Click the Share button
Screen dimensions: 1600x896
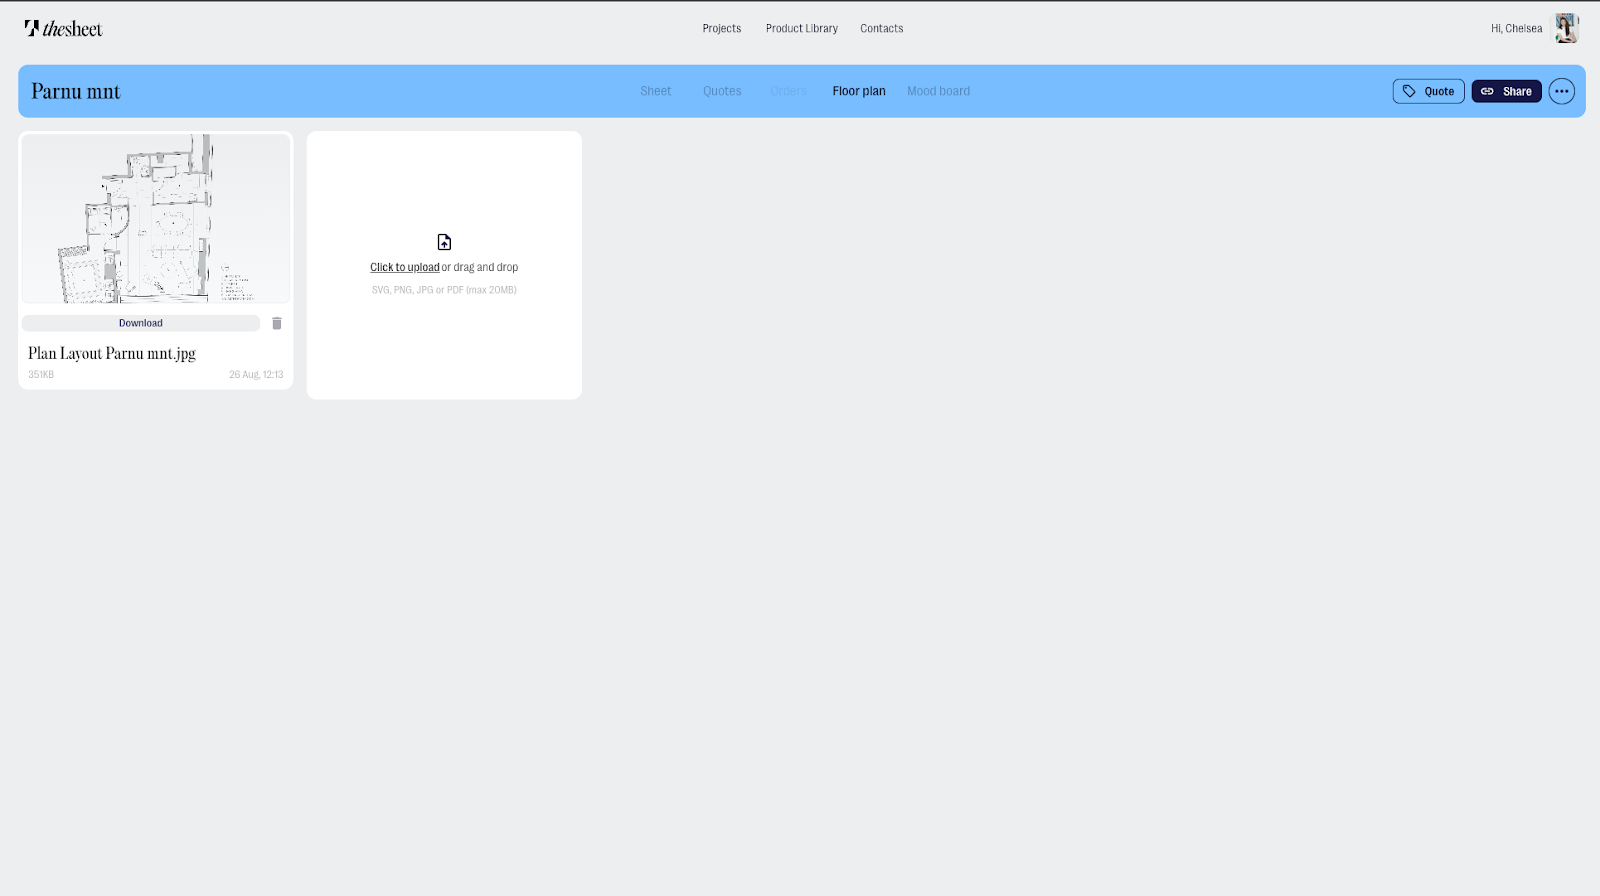point(1506,91)
